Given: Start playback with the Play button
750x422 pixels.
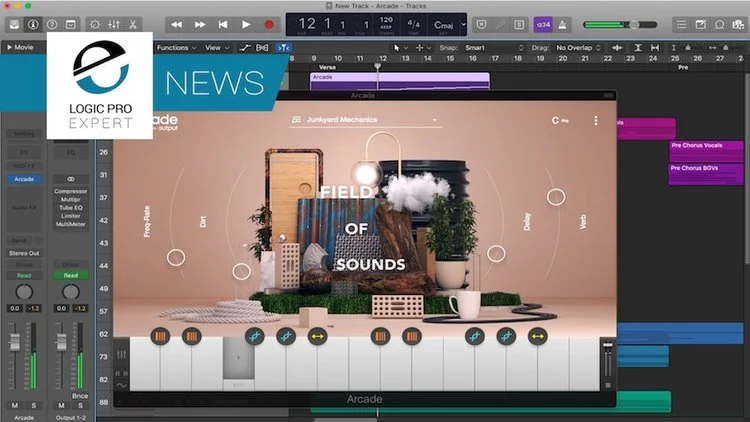Looking at the screenshot, I should point(246,24).
